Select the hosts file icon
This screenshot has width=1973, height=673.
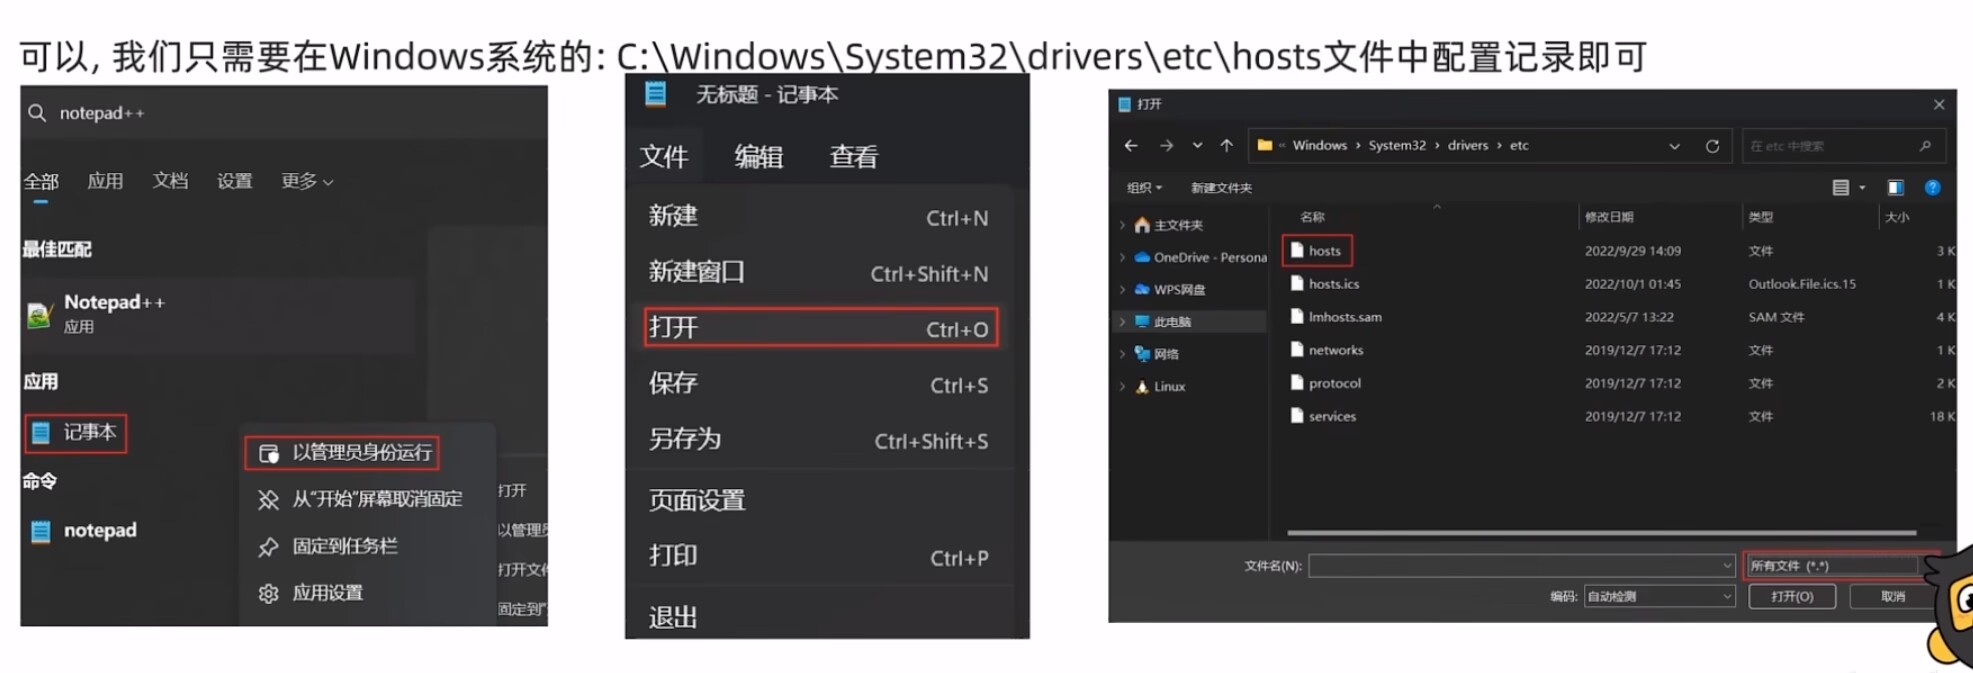[x=1297, y=250]
